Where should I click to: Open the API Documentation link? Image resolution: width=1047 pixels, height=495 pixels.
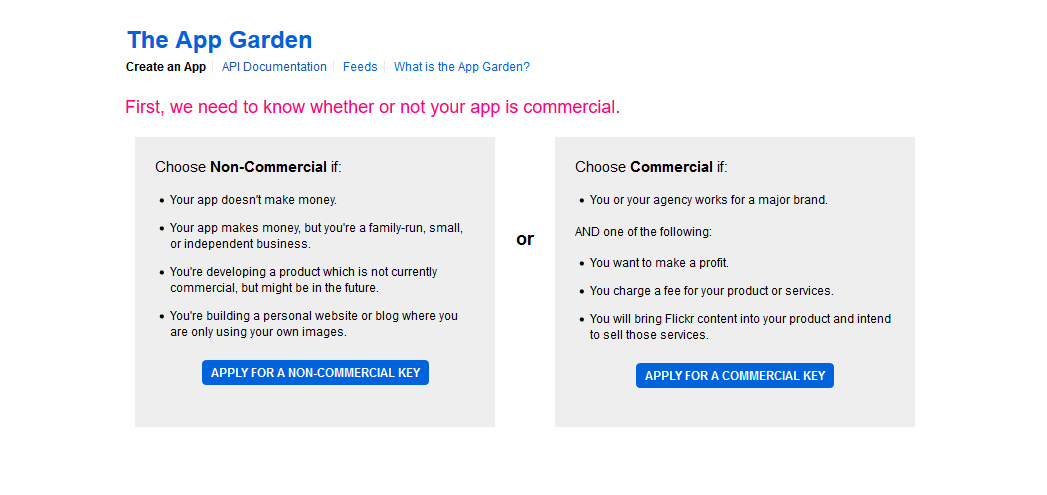tap(274, 67)
